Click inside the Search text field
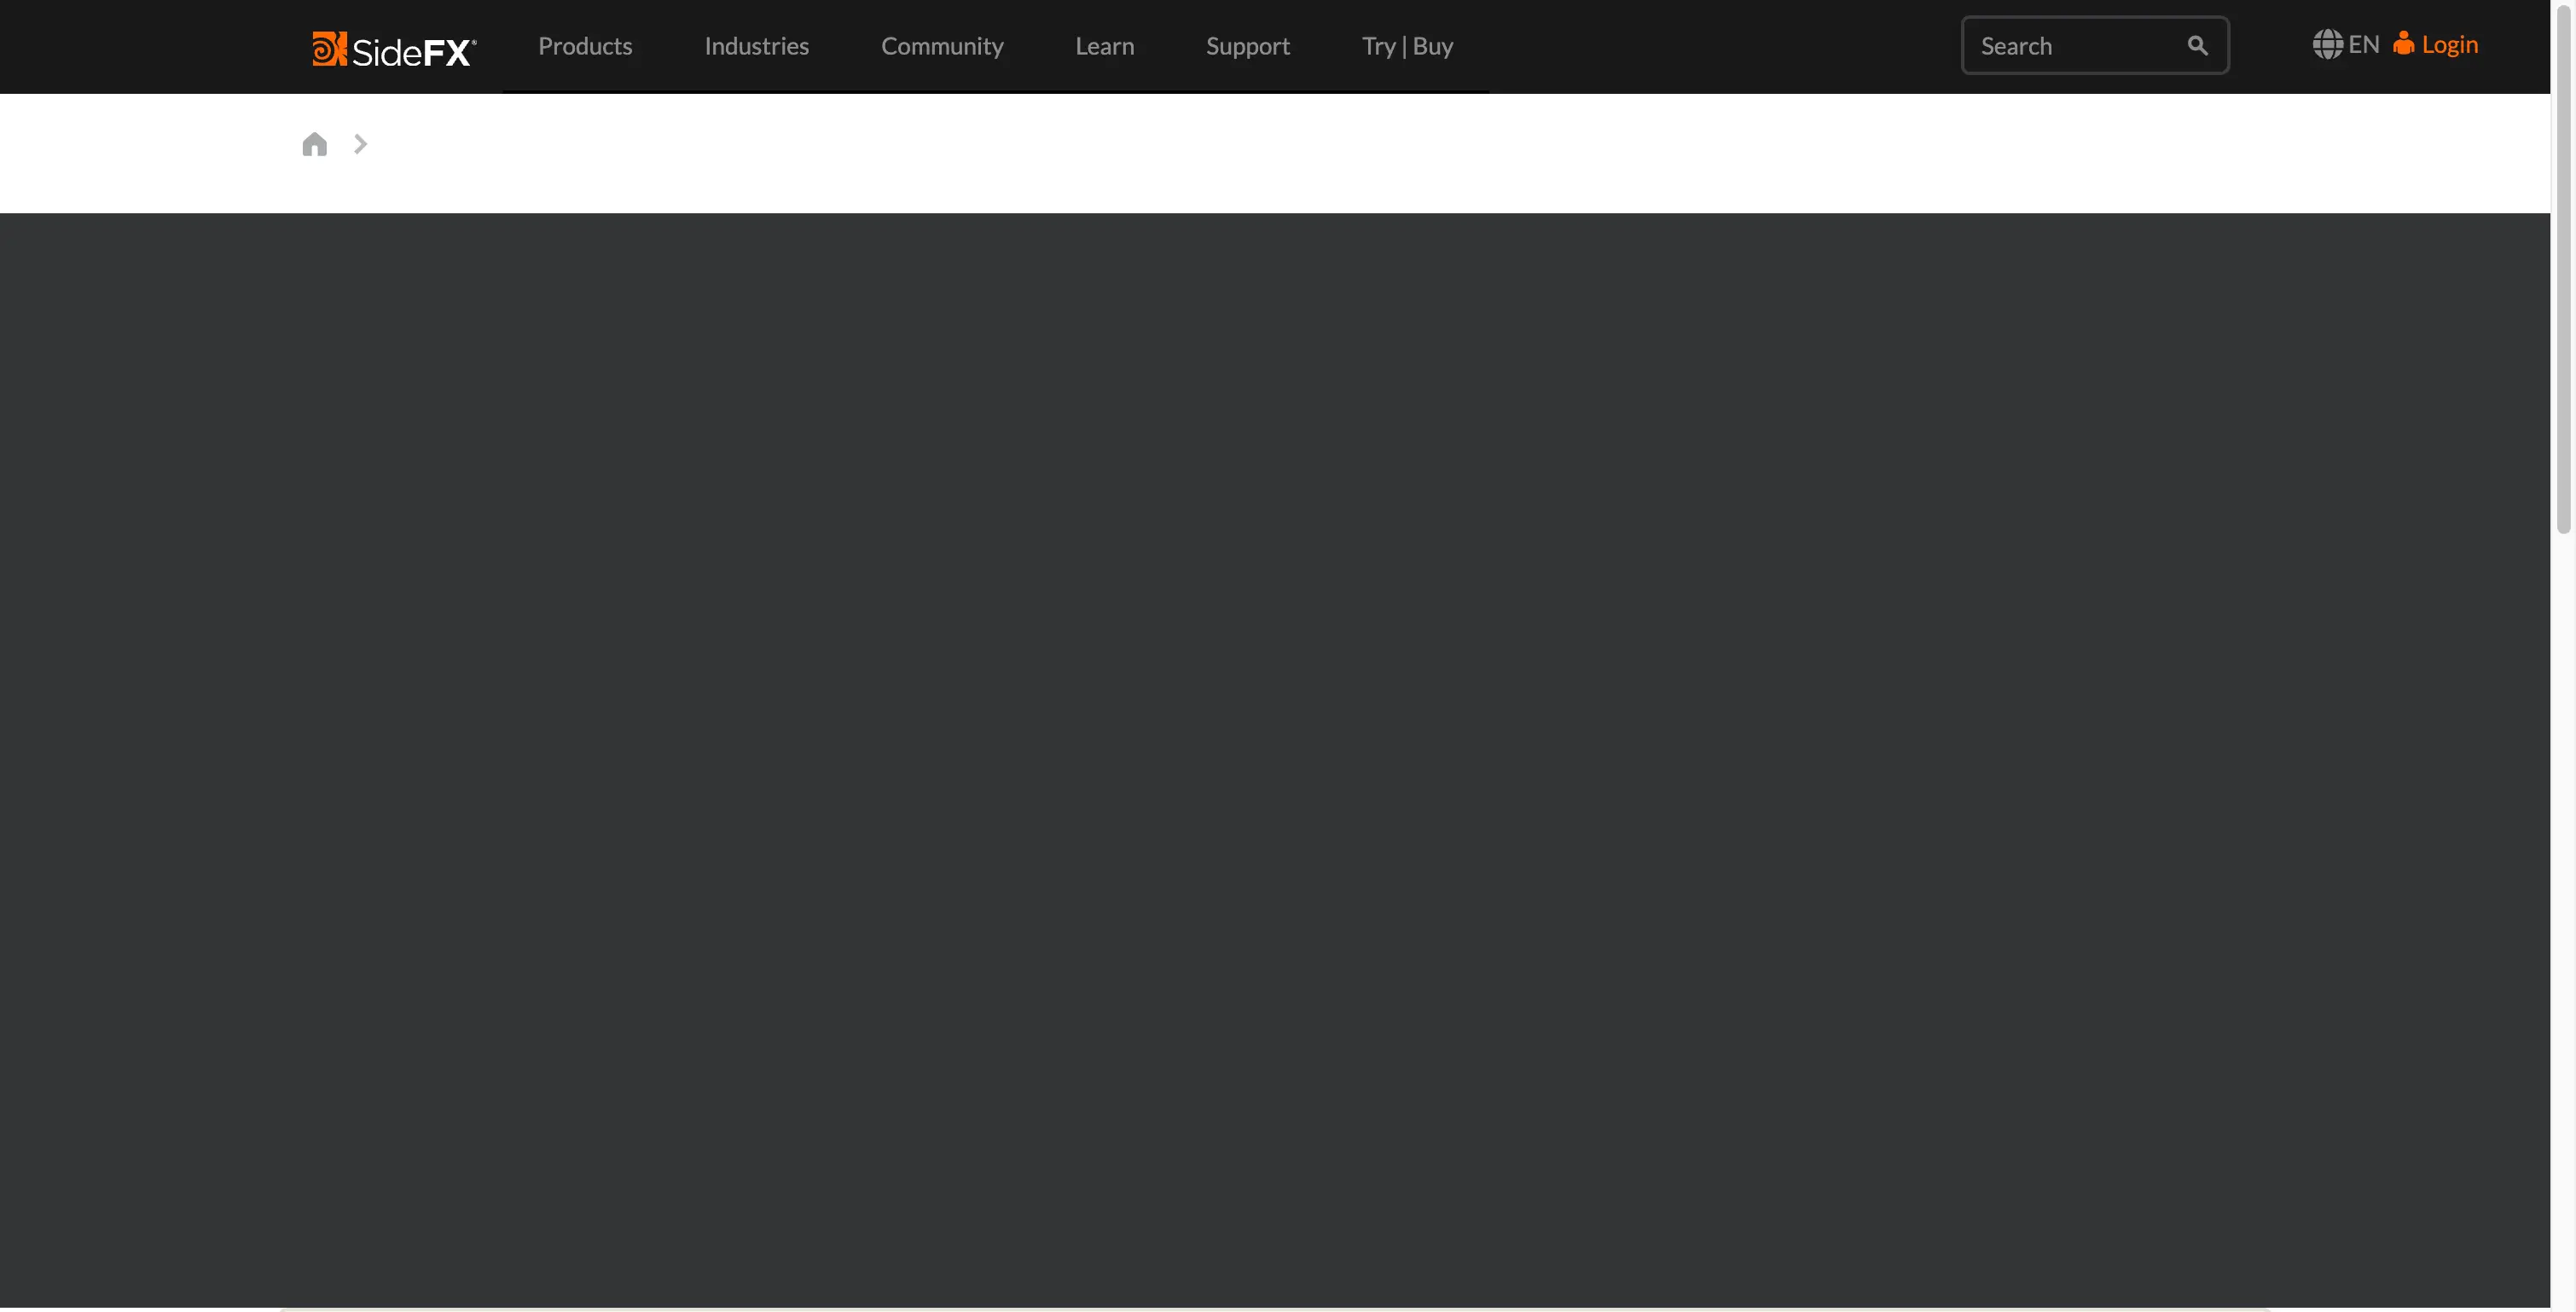The height and width of the screenshot is (1312, 2576). (2070, 46)
